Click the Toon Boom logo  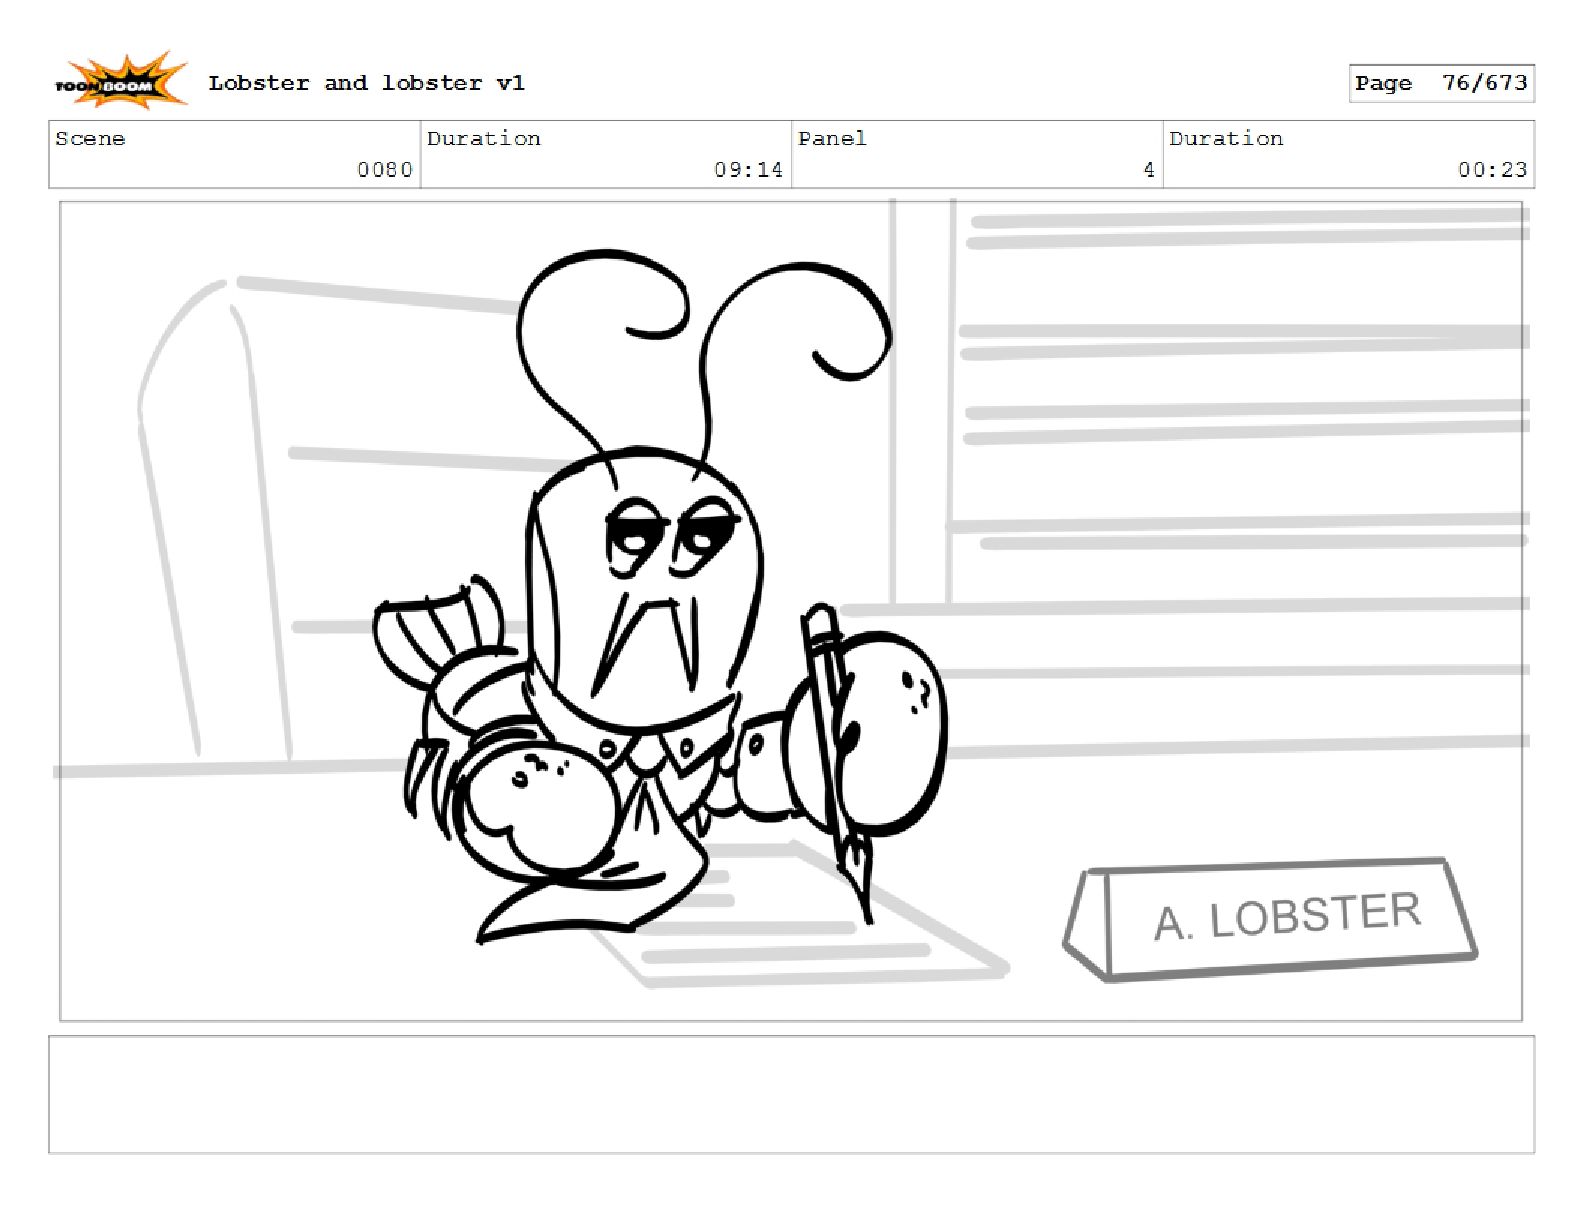click(121, 82)
